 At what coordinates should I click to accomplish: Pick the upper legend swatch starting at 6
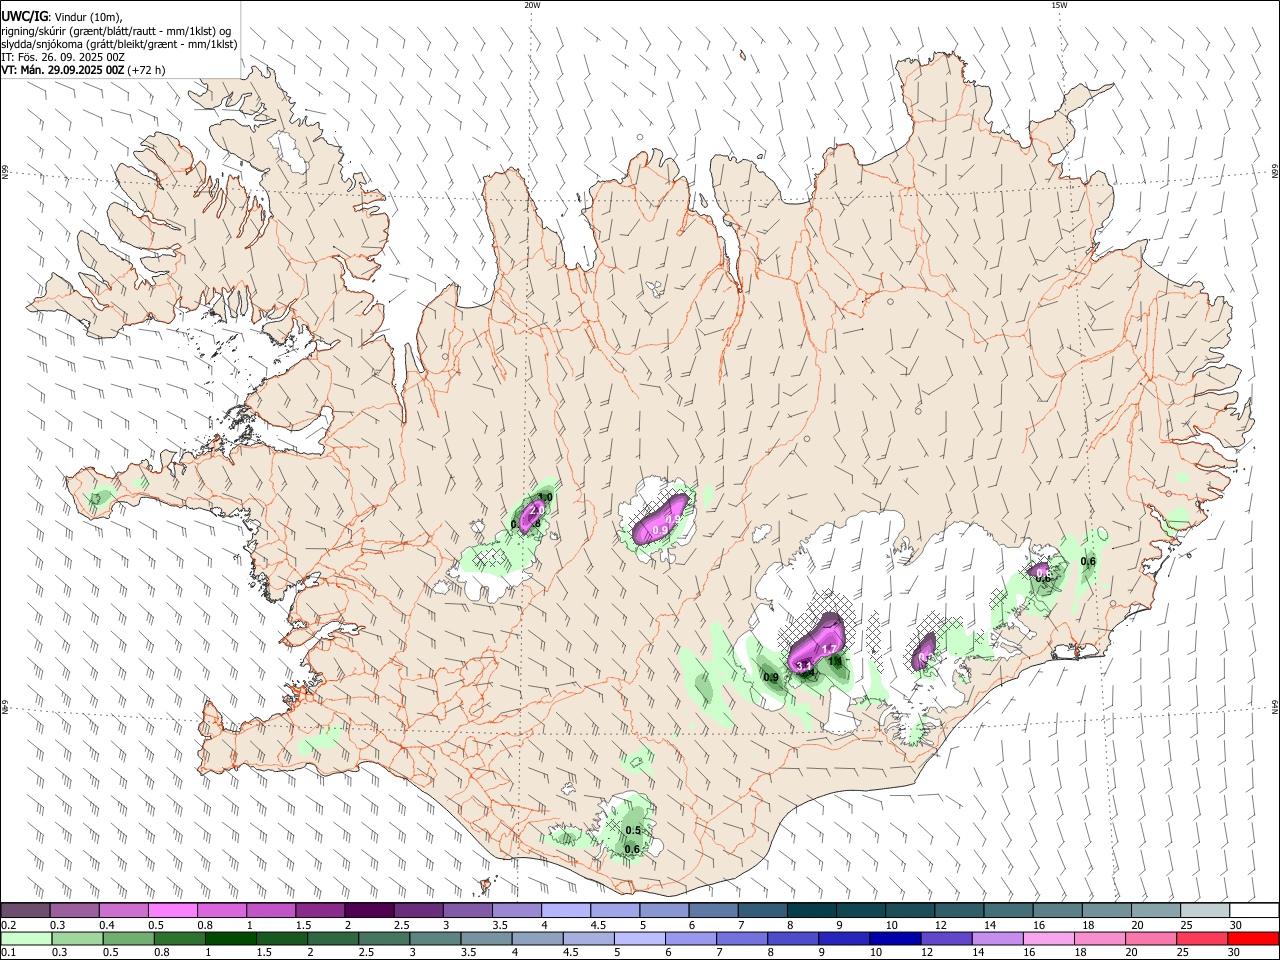[x=713, y=910]
